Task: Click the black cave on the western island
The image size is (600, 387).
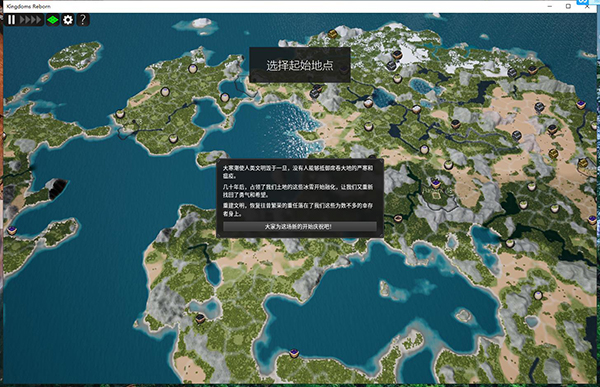Action: click(57, 188)
